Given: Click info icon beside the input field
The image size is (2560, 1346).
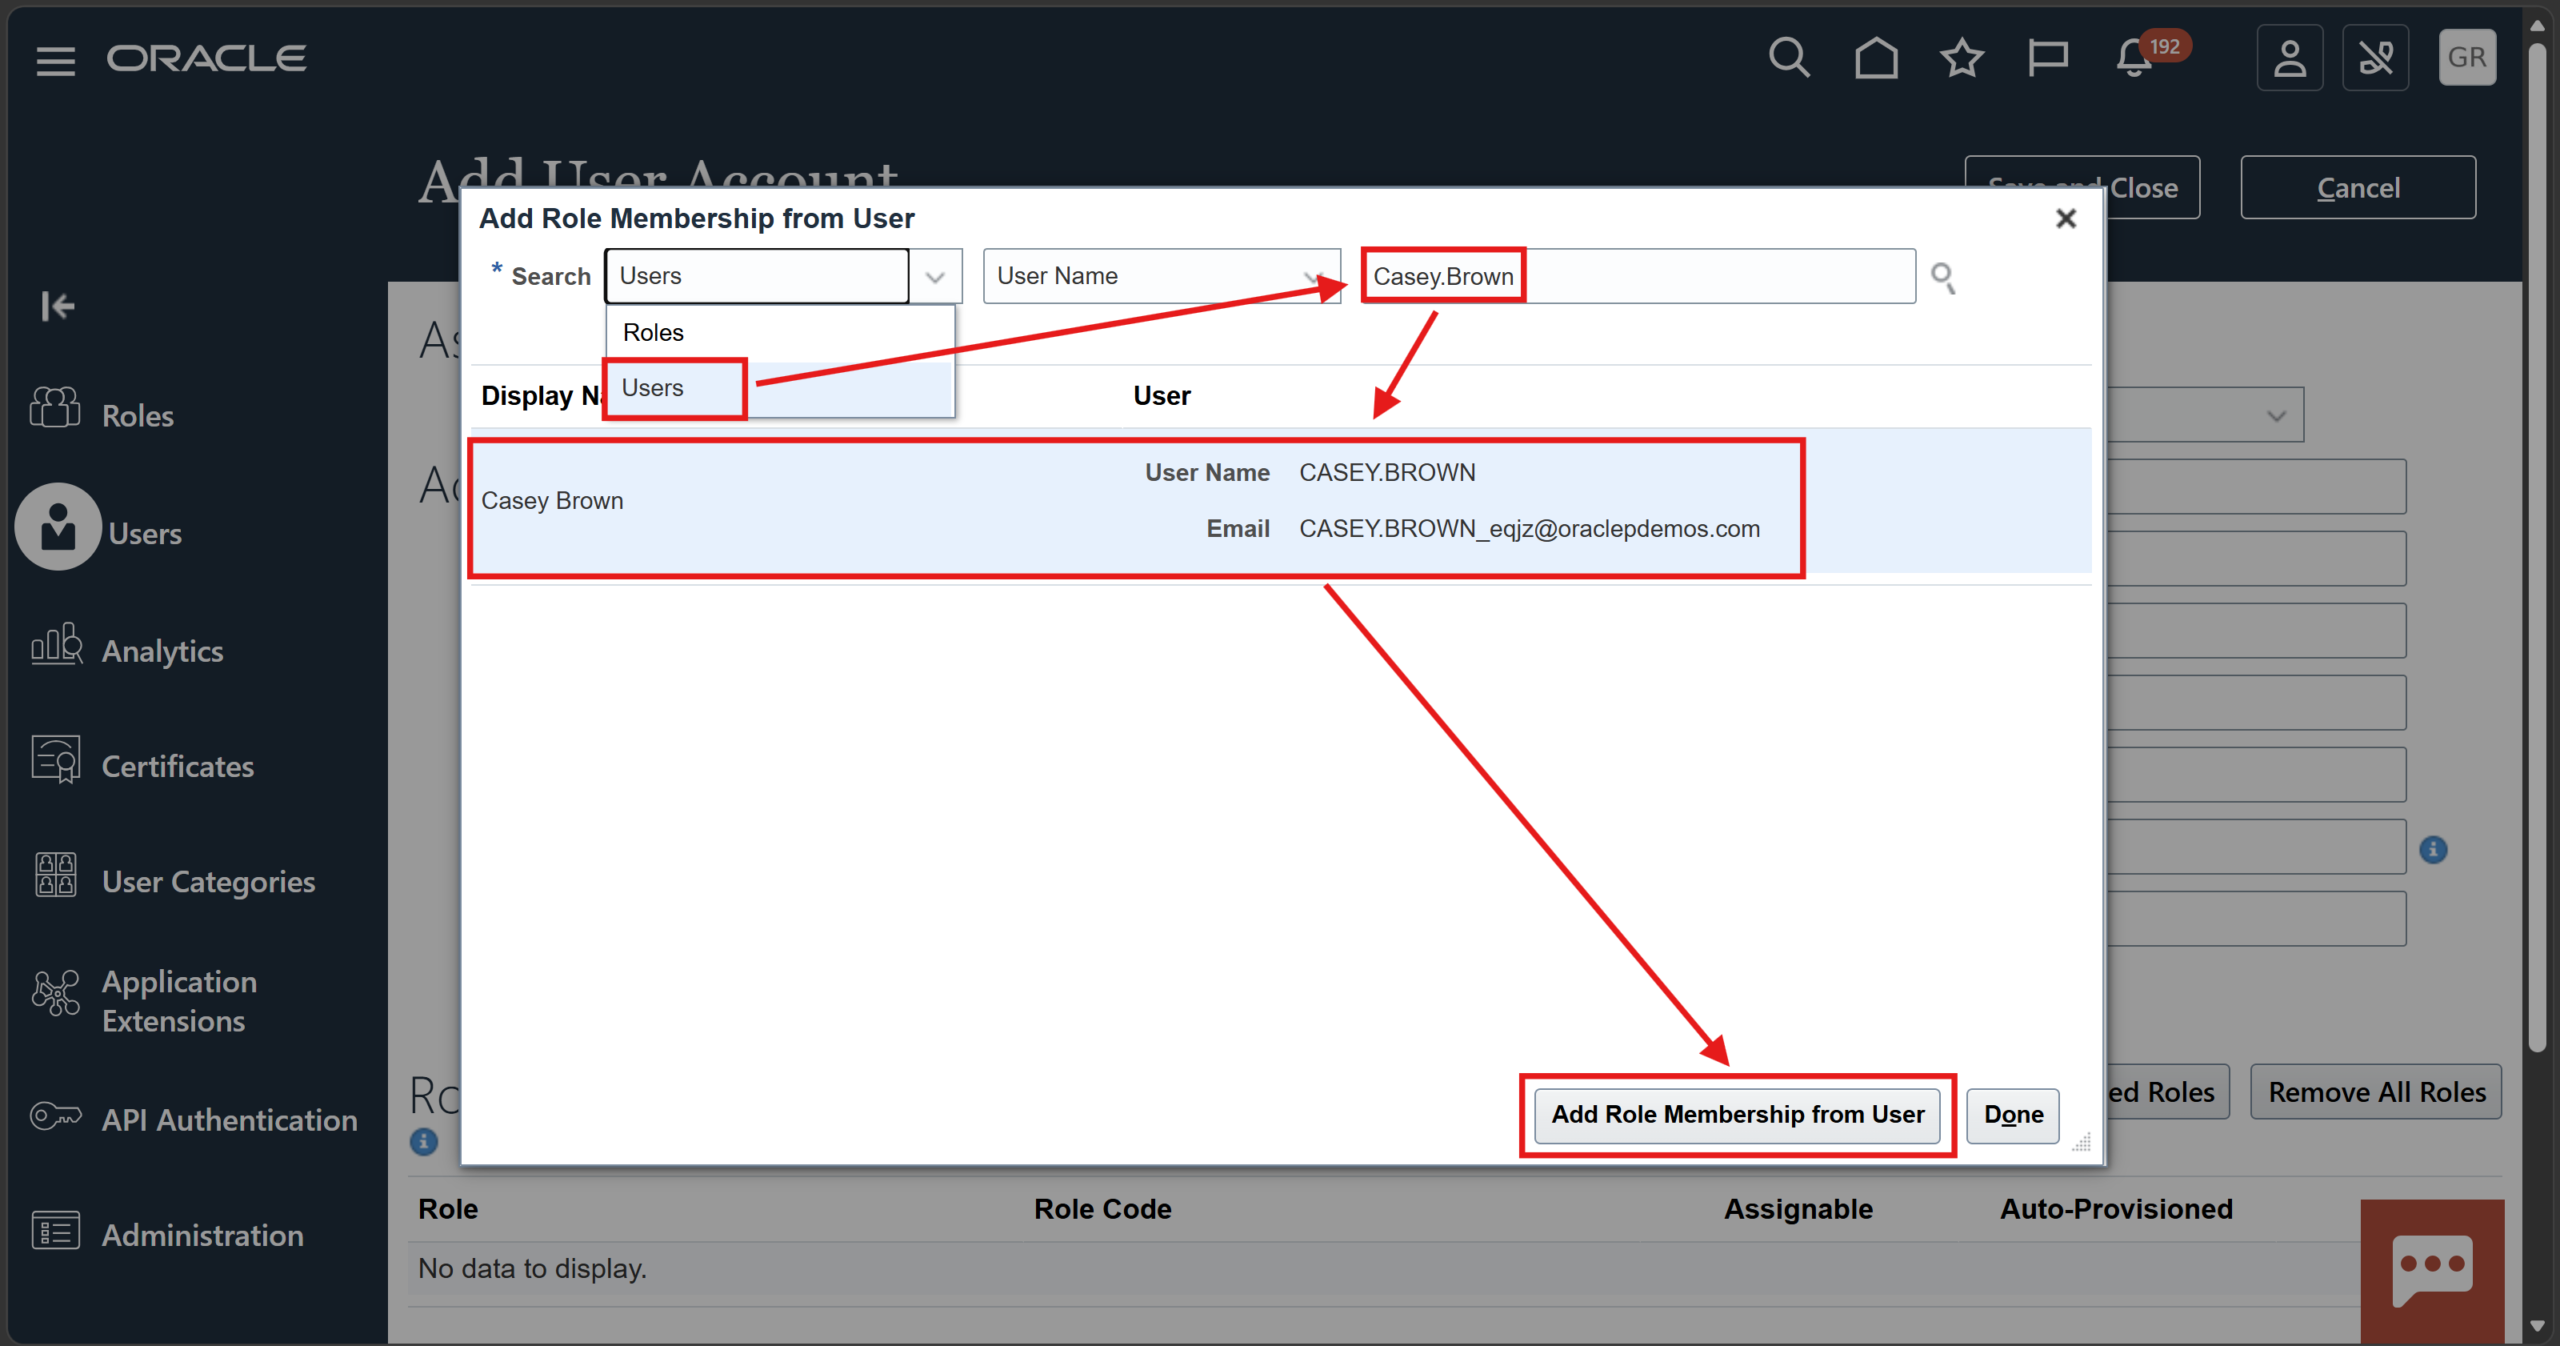Looking at the screenshot, I should tap(2433, 850).
